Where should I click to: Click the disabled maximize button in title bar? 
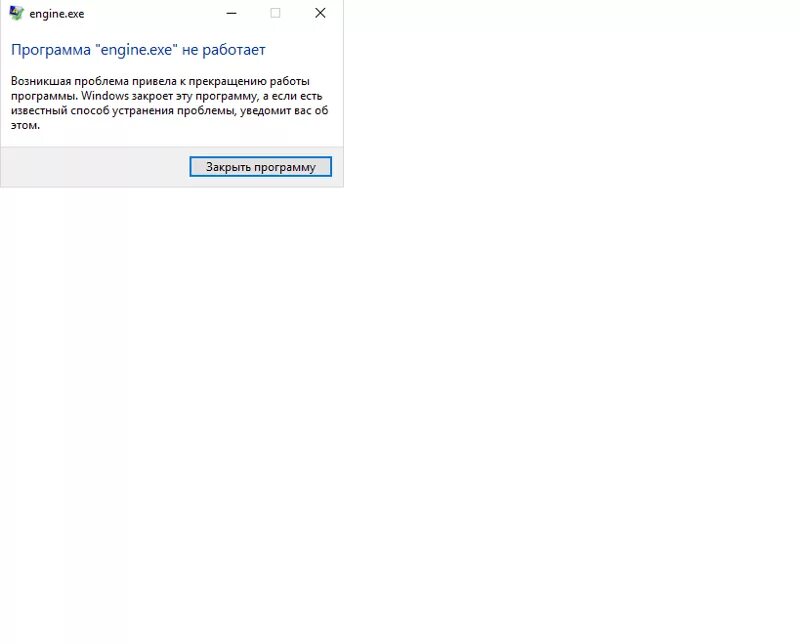coord(276,13)
